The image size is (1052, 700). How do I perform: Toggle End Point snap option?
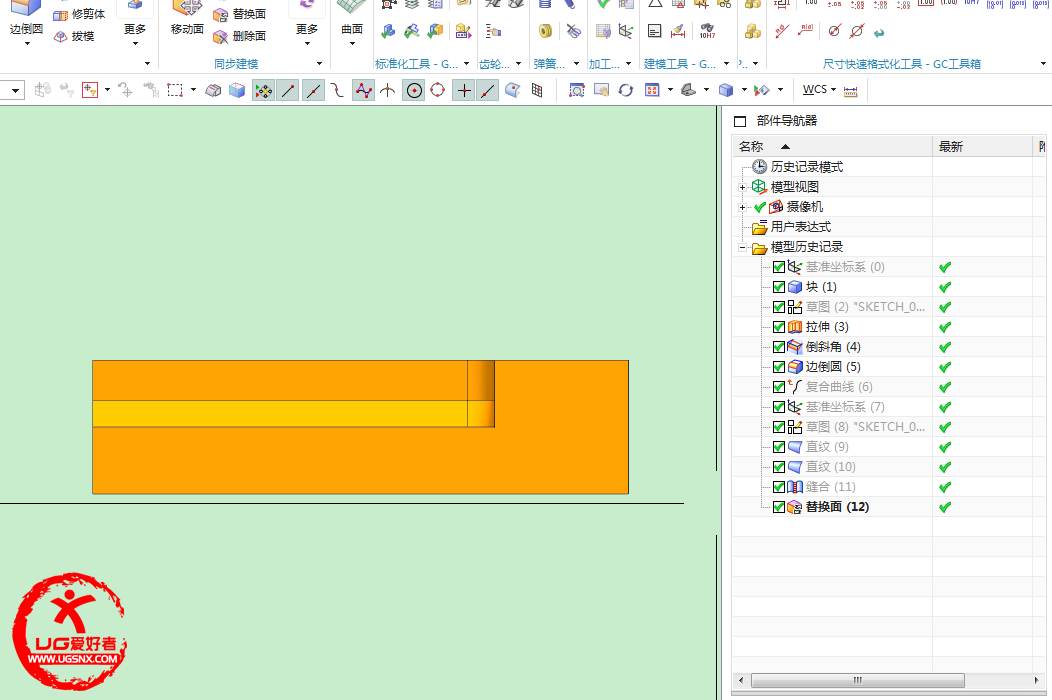[x=288, y=90]
